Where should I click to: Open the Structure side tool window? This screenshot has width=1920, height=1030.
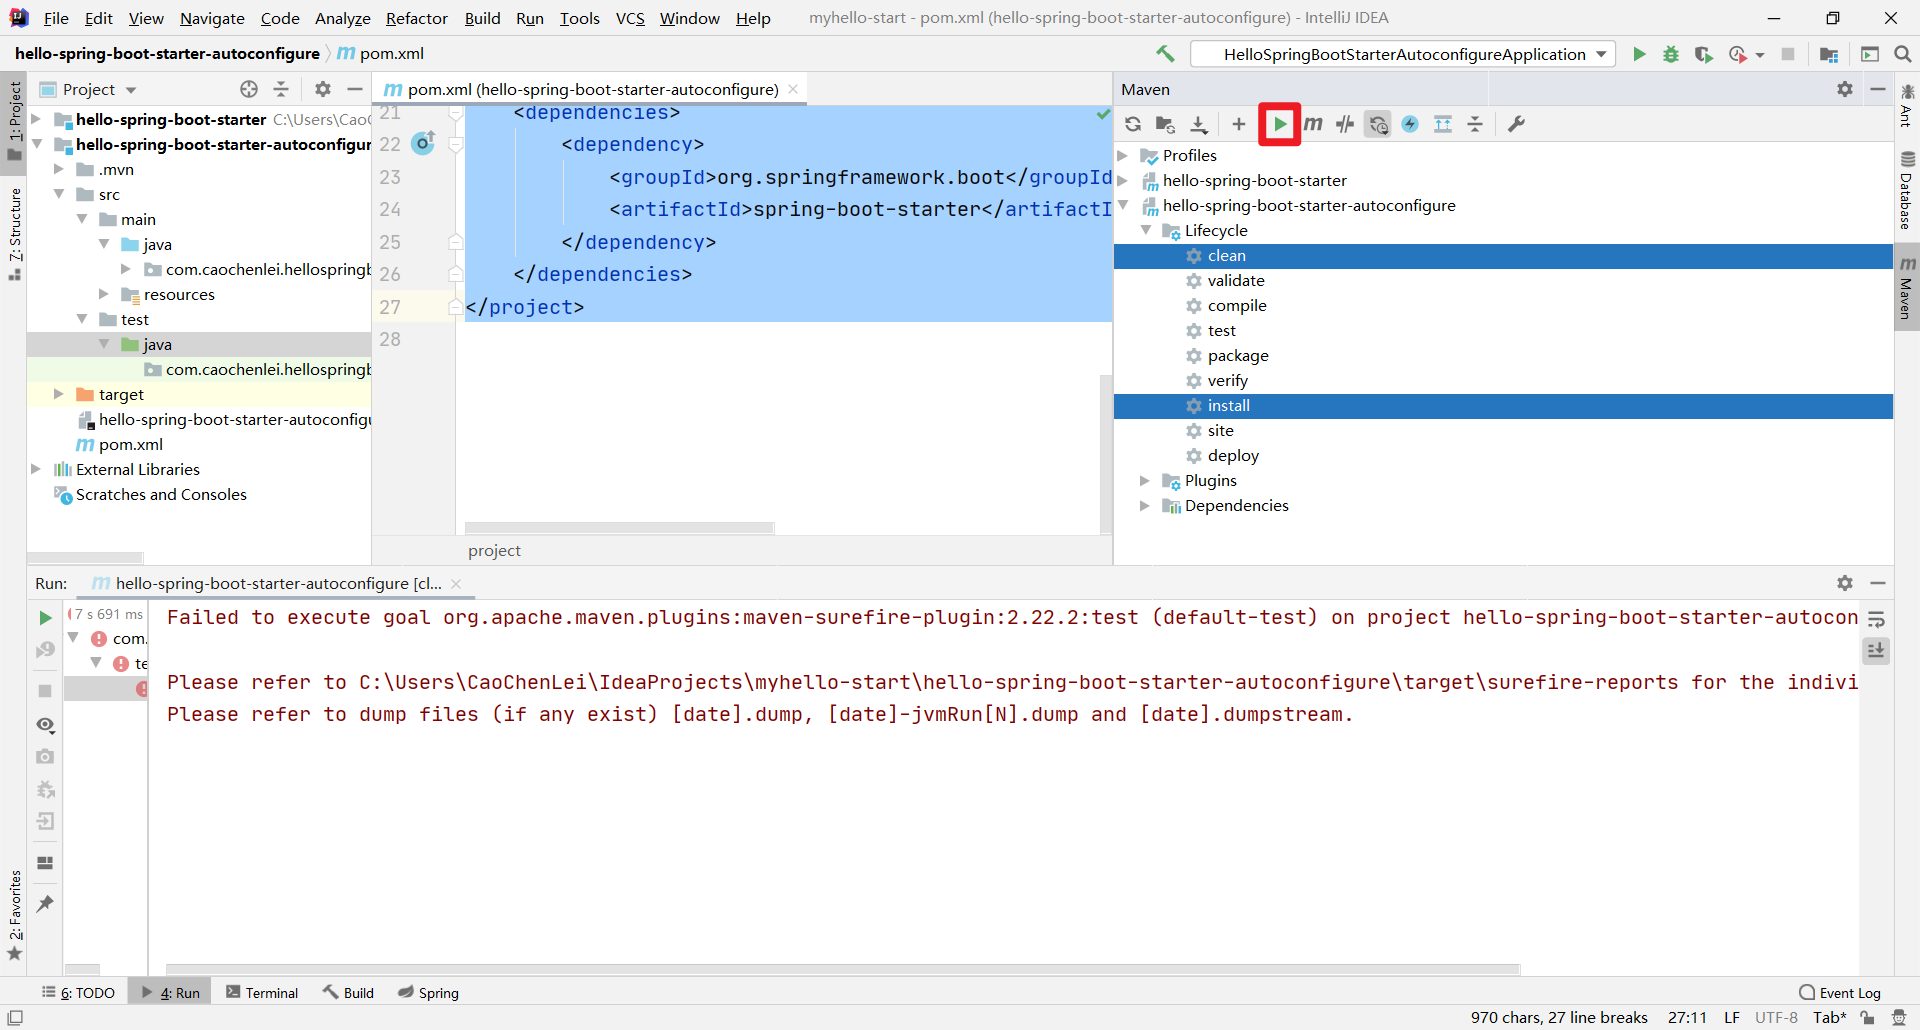click(15, 234)
